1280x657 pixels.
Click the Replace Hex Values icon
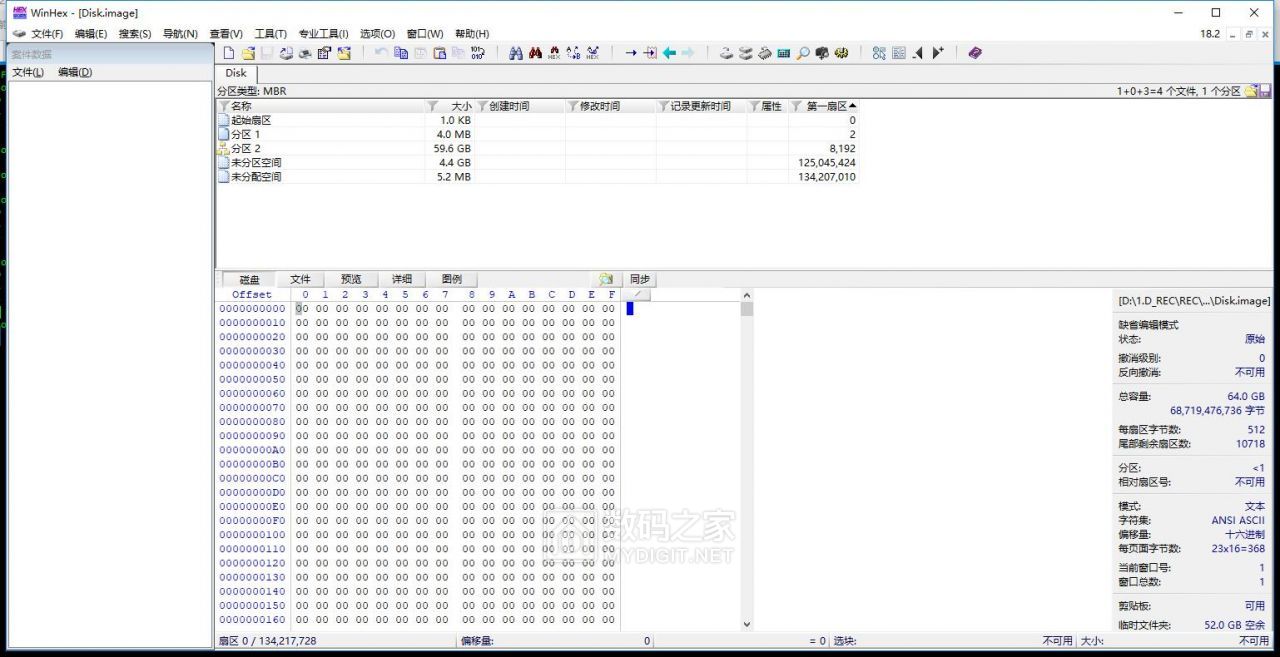pyautogui.click(x=592, y=53)
